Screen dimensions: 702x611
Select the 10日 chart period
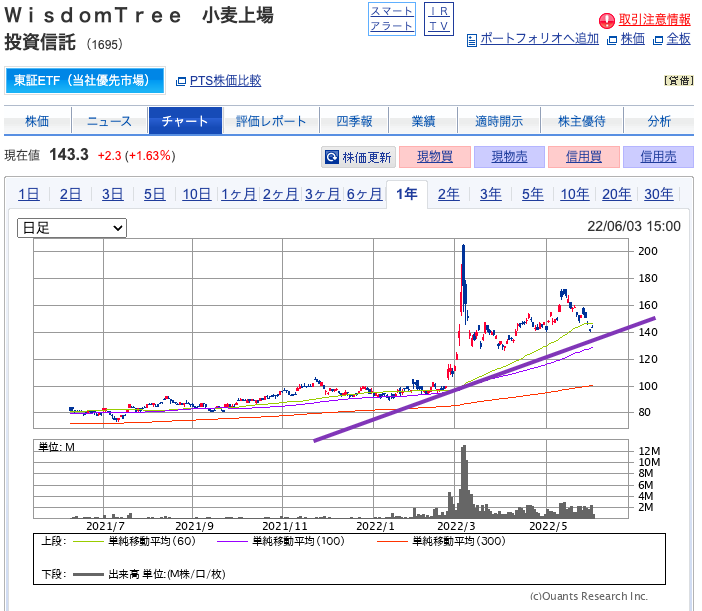[x=197, y=194]
